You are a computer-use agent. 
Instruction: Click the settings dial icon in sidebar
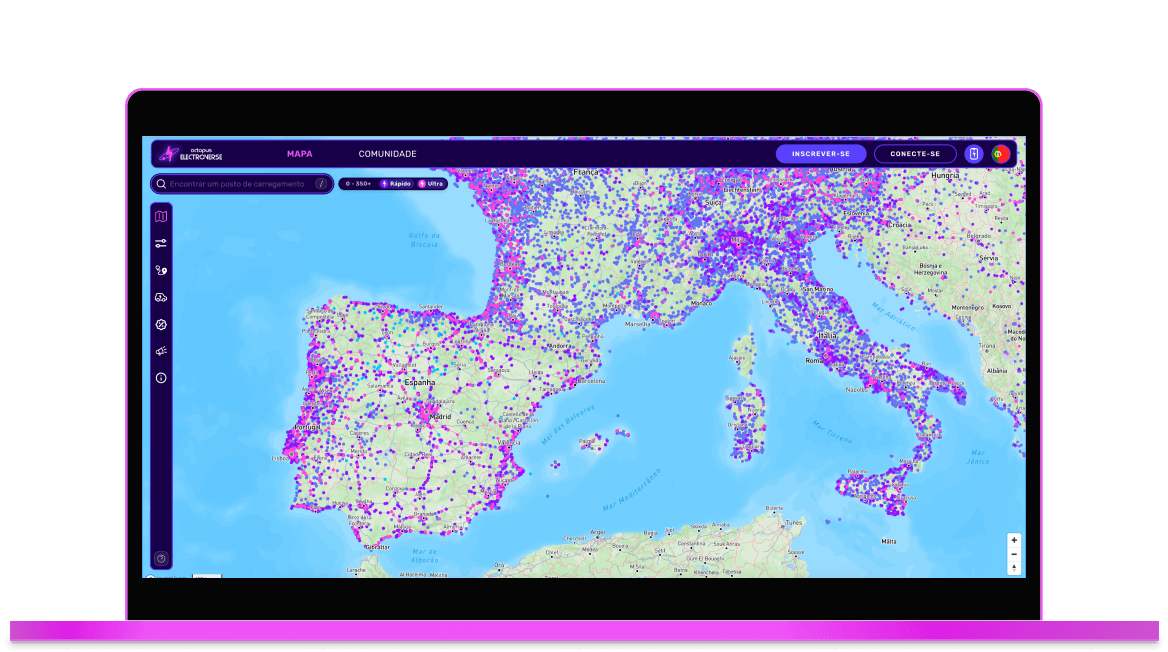[161, 323]
